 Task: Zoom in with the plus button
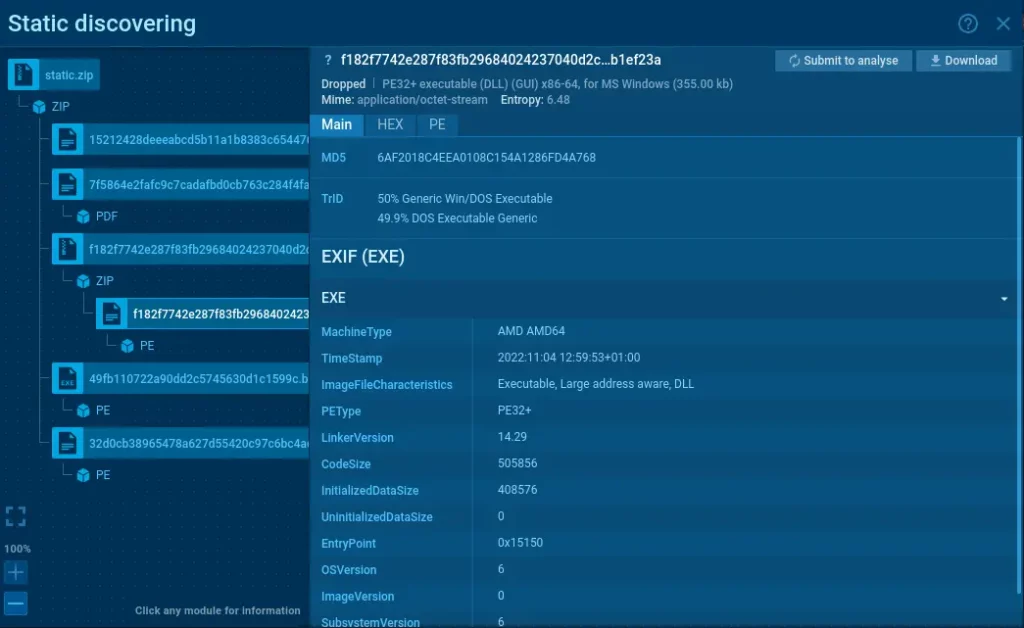[15, 573]
